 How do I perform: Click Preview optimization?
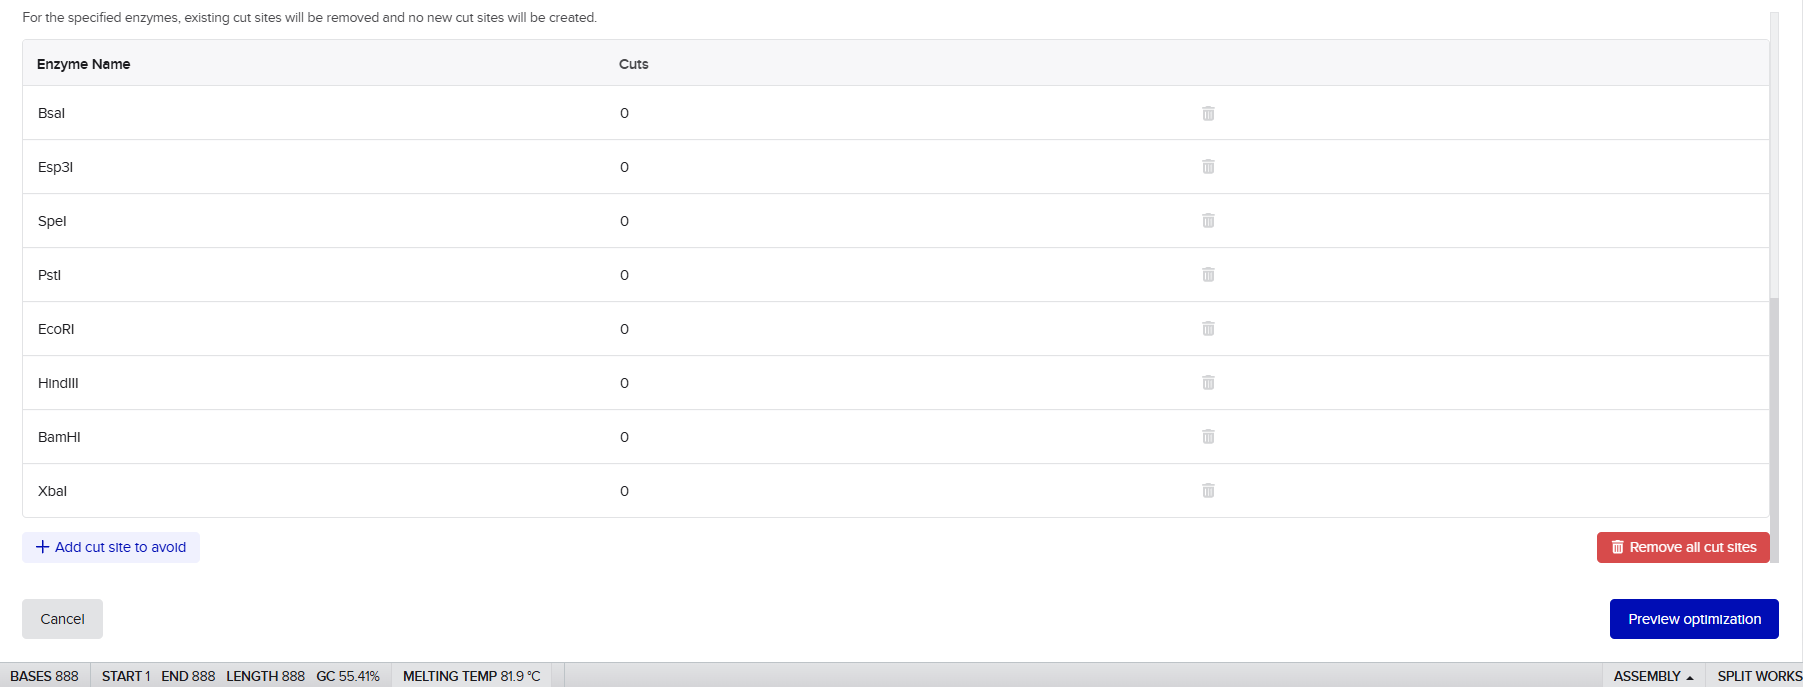coord(1694,619)
